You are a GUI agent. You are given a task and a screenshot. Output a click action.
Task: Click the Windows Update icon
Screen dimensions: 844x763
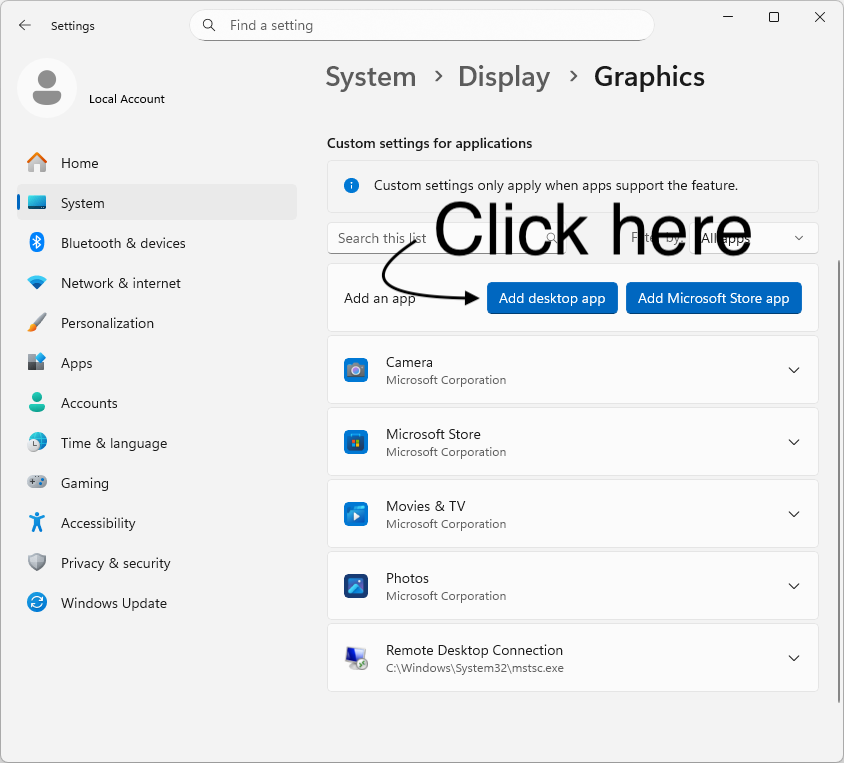[x=37, y=603]
